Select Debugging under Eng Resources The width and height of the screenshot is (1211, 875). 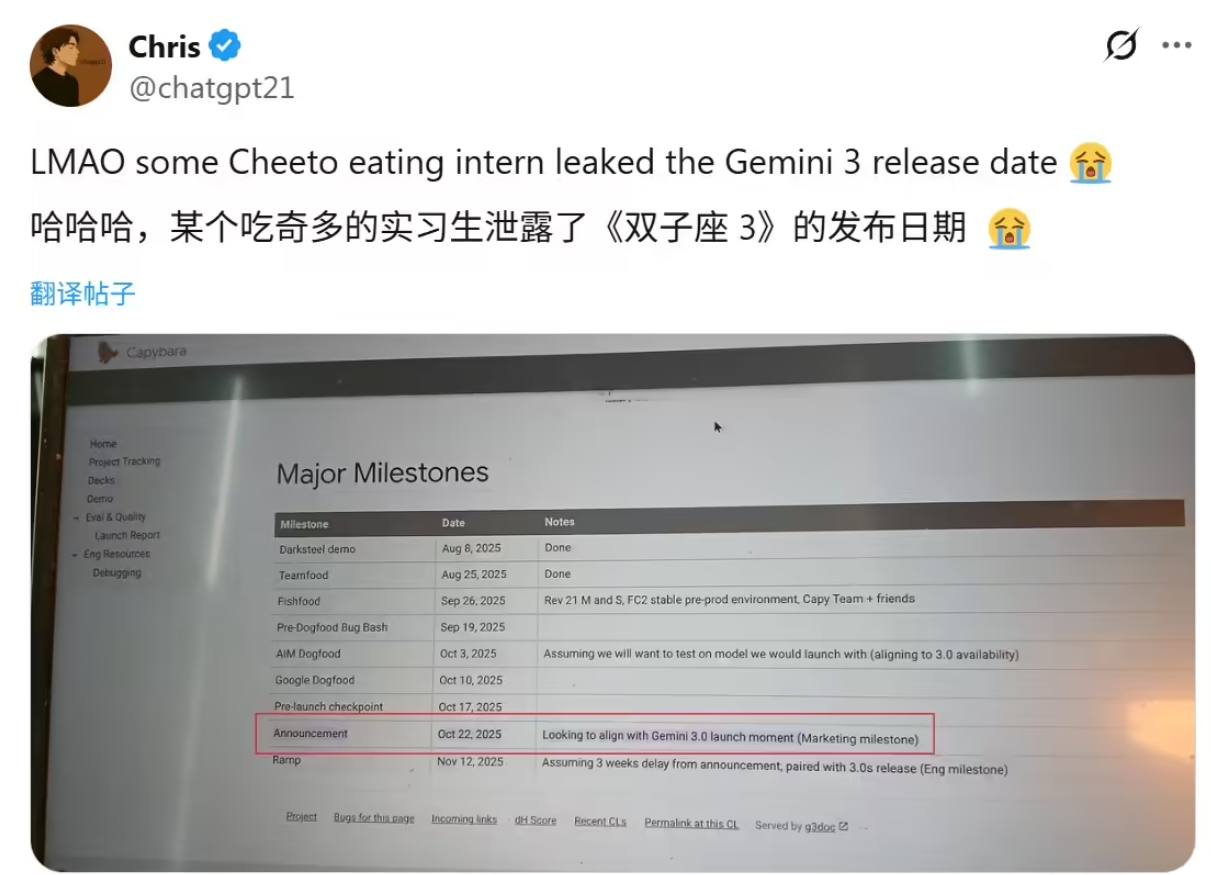117,573
